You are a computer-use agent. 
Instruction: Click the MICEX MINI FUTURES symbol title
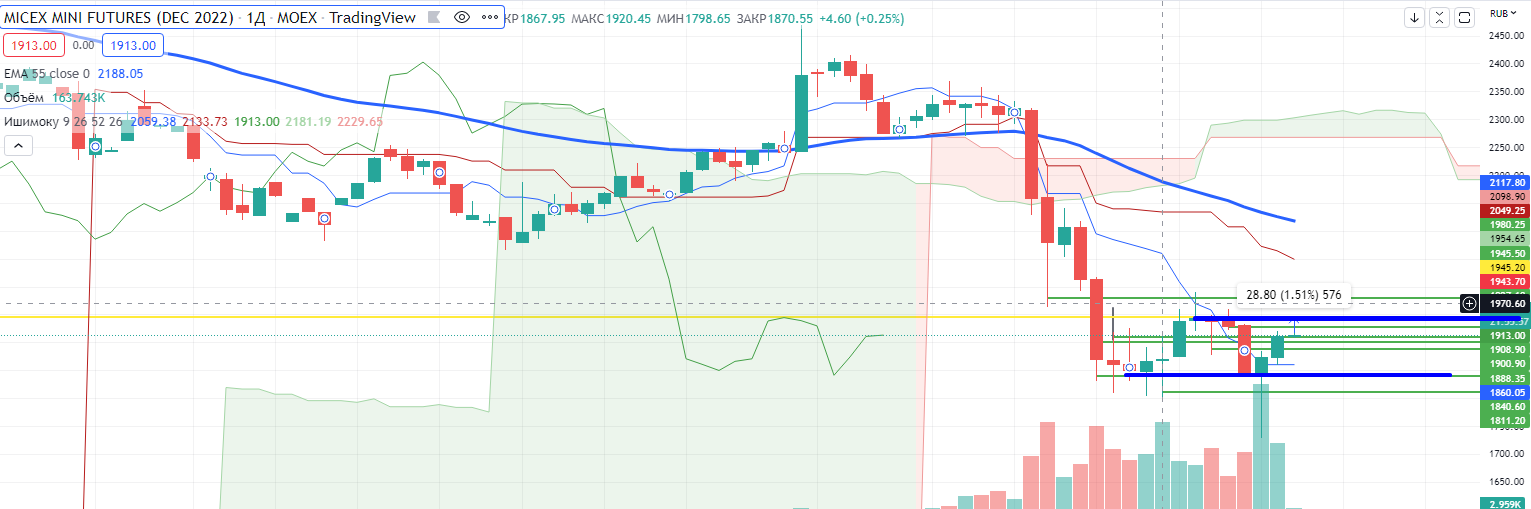coord(120,18)
